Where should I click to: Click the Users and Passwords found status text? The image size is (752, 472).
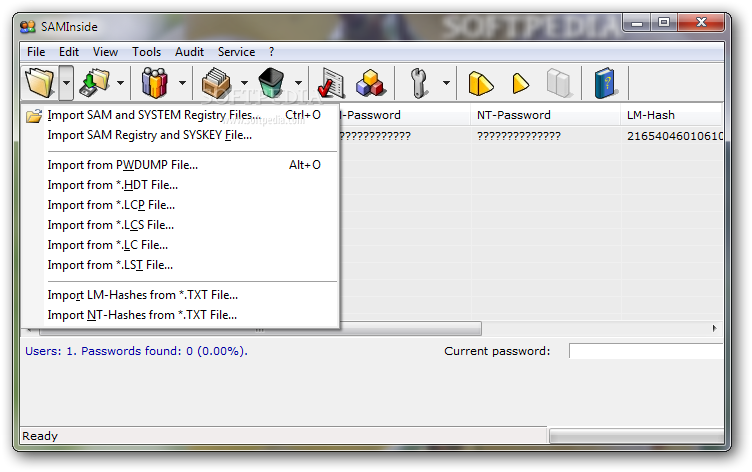(x=136, y=351)
